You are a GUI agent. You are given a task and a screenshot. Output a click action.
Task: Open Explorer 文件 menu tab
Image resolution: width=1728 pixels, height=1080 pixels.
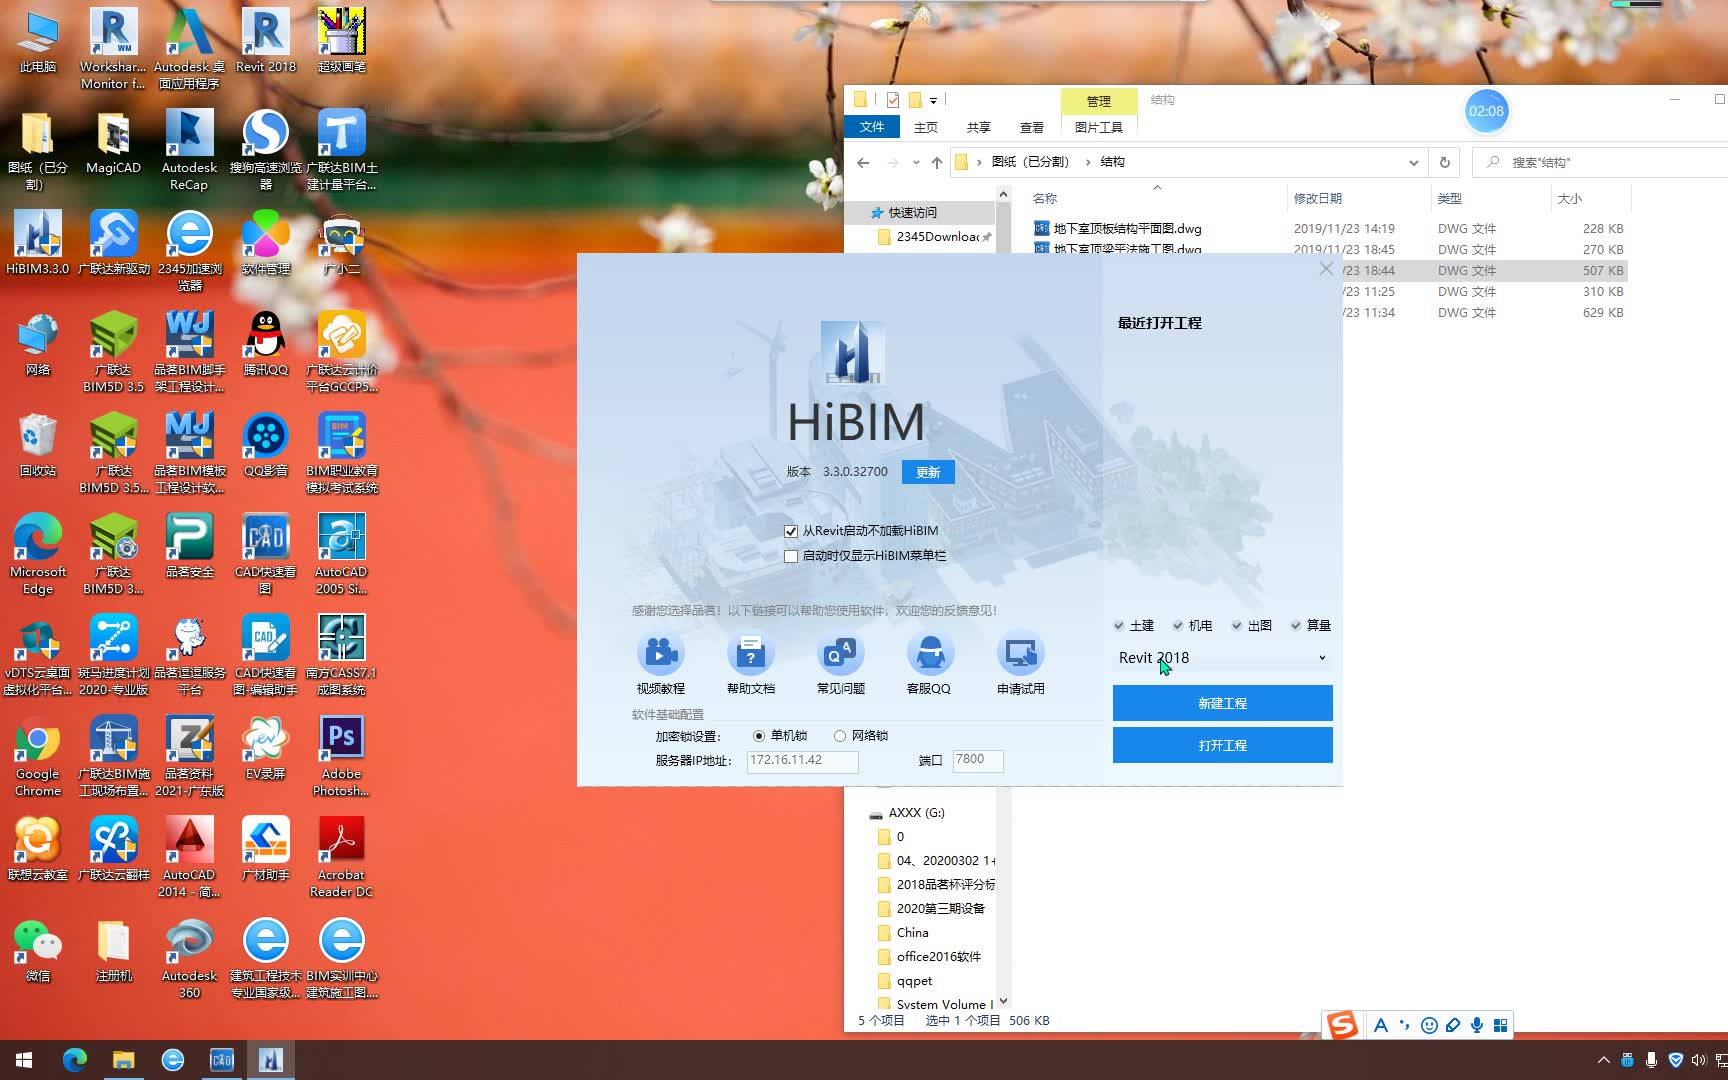click(x=872, y=127)
